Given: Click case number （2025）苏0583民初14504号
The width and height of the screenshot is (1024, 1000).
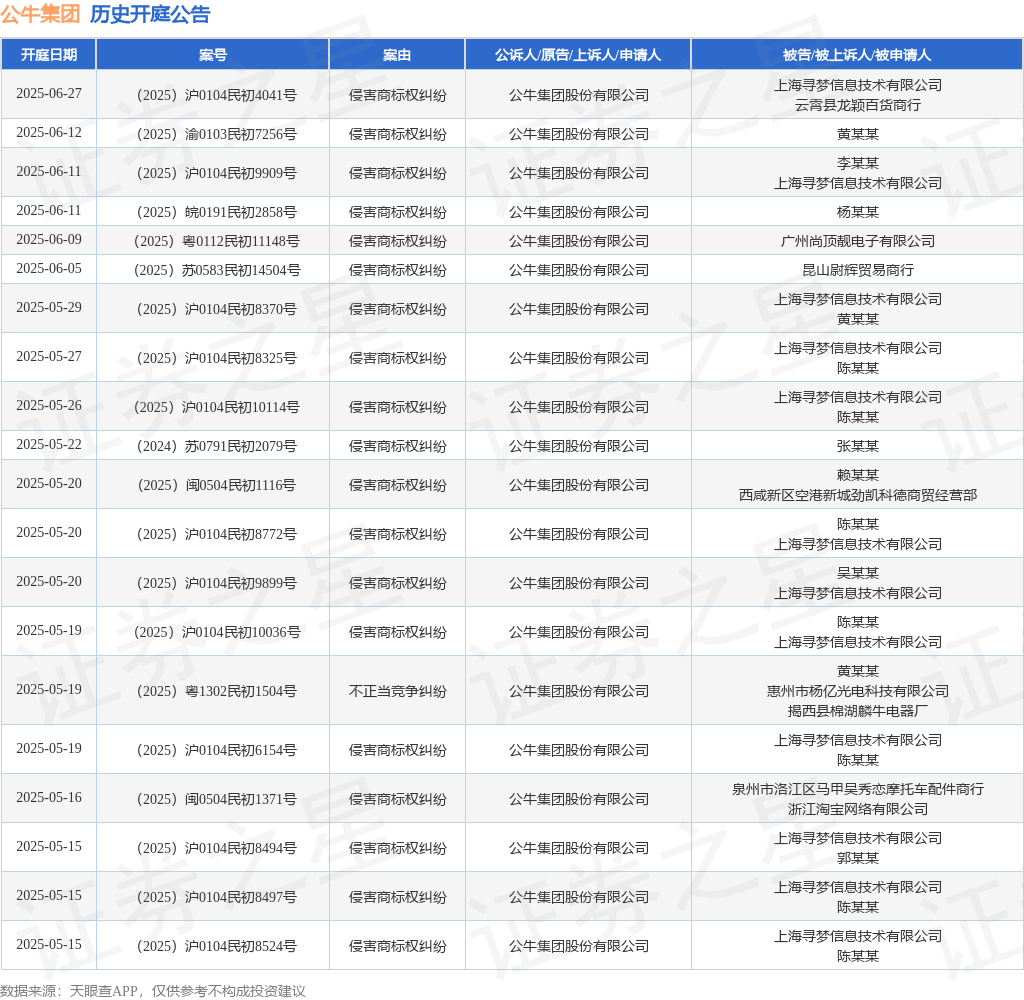Looking at the screenshot, I should (217, 270).
